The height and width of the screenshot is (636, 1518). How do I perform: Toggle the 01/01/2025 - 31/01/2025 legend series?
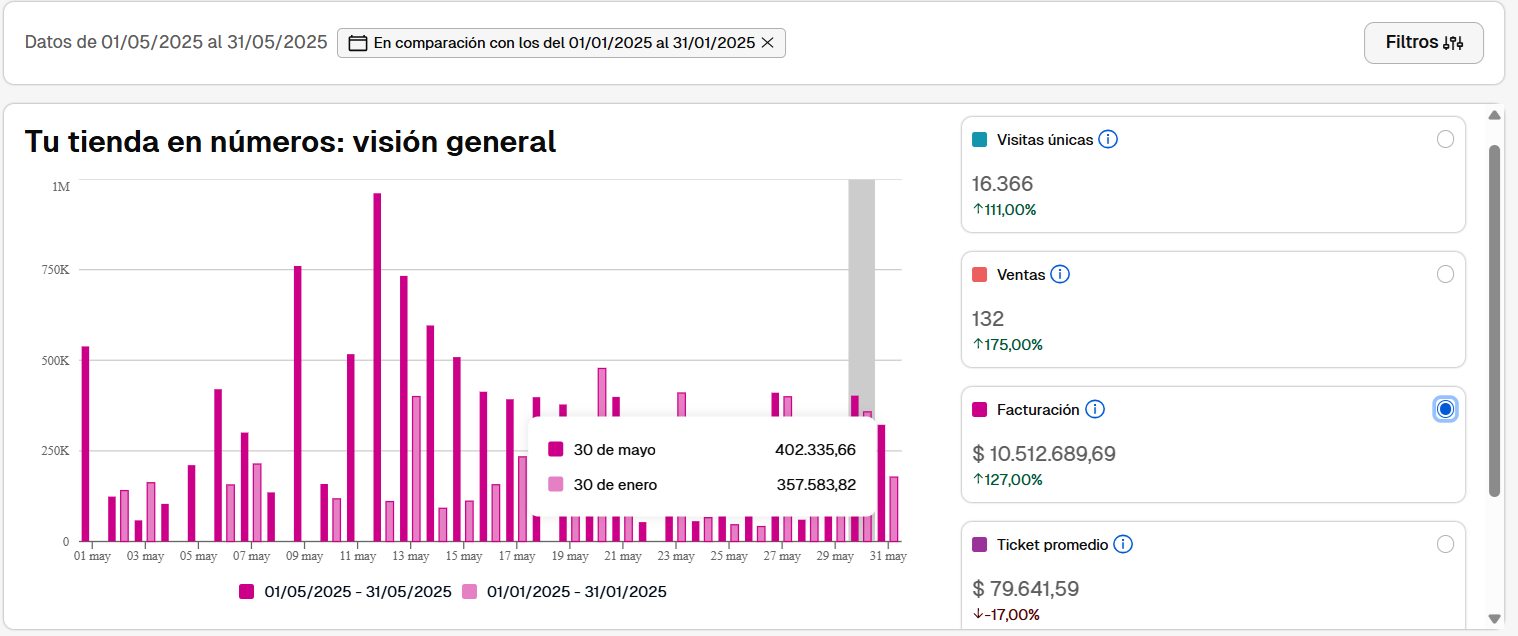coord(565,592)
